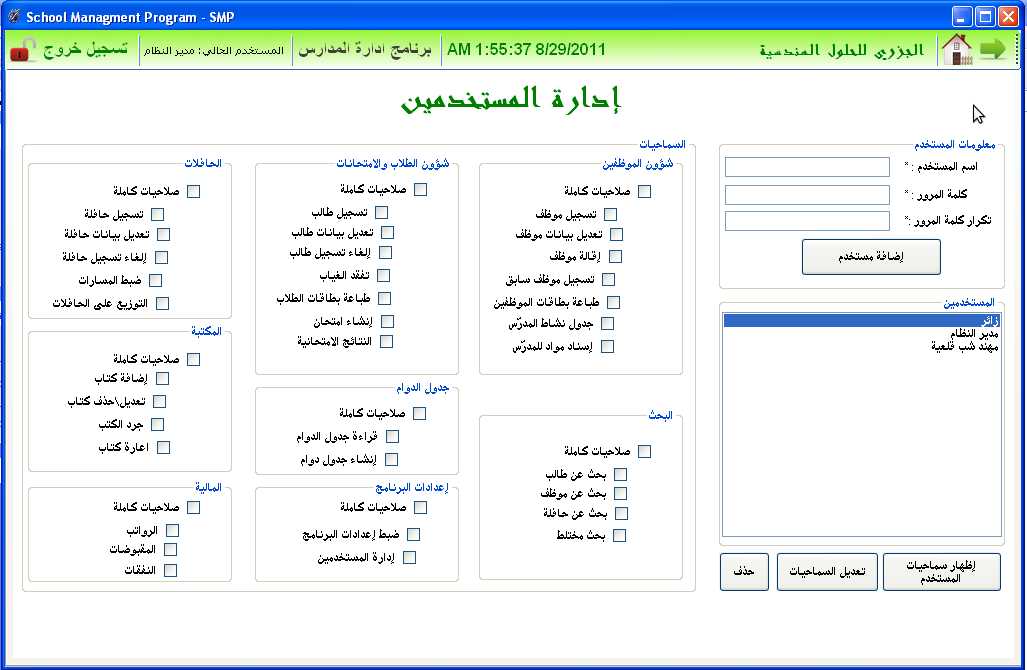Click the SMP app icon in title bar
This screenshot has height=670, width=1027.
(x=14, y=16)
